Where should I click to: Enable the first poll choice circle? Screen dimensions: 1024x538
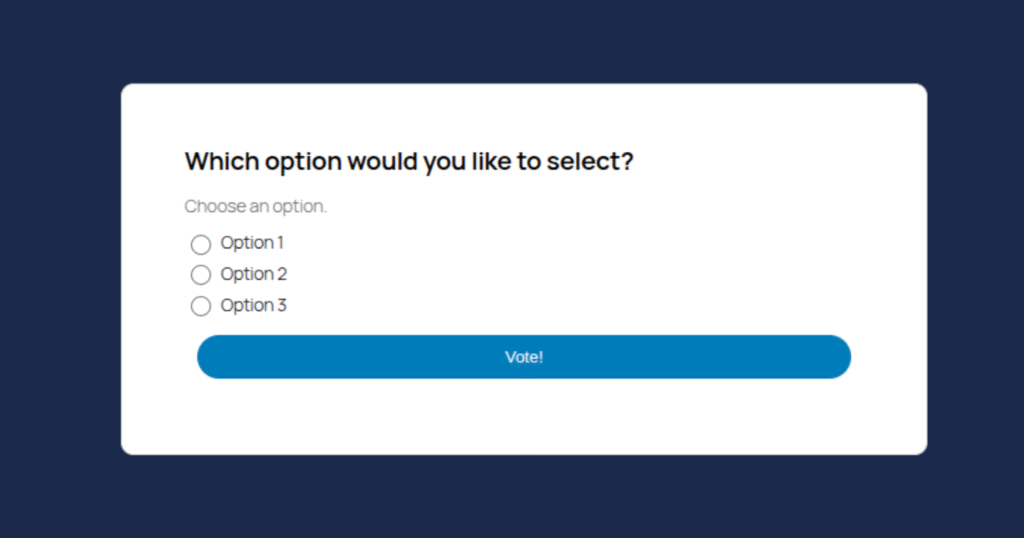(201, 244)
